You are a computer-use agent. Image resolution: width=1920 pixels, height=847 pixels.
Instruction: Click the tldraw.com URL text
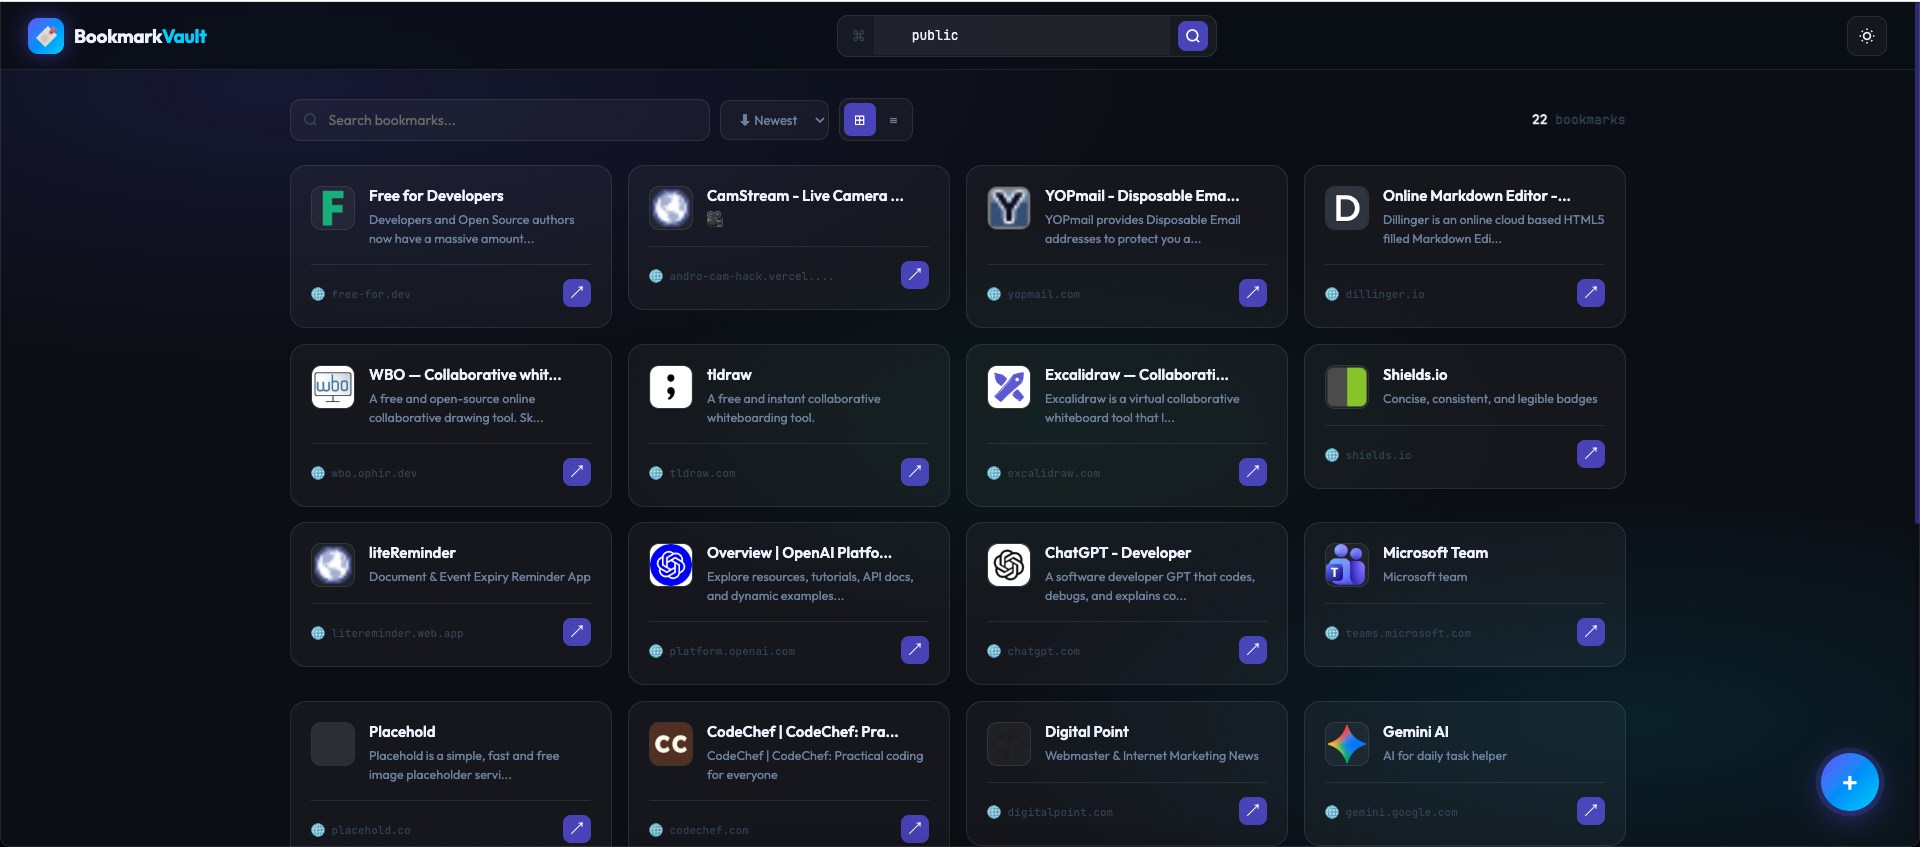click(702, 473)
